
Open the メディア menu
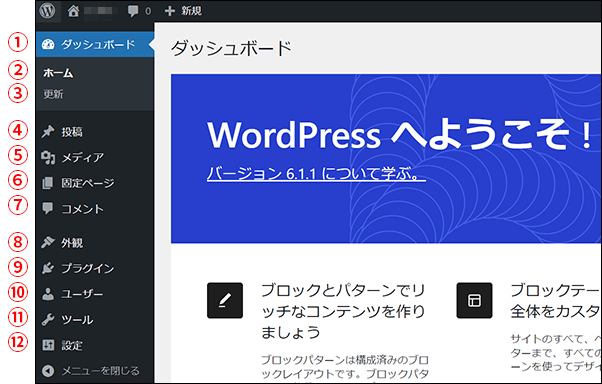(x=95, y=157)
